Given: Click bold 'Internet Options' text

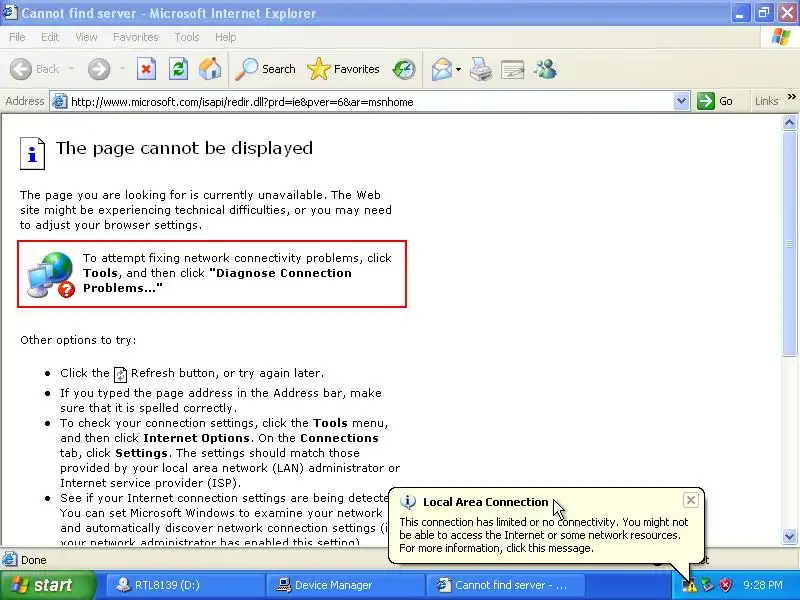Looking at the screenshot, I should coord(196,438).
